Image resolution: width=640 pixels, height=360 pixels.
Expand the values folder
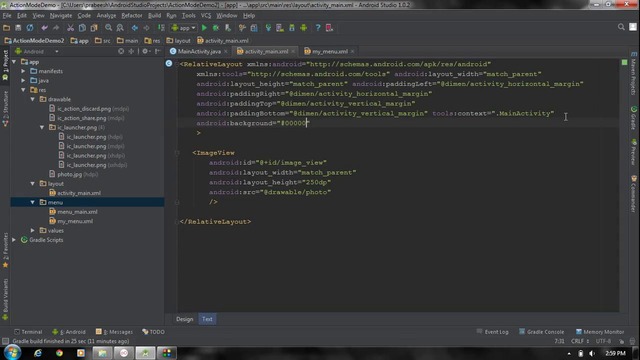pos(33,231)
